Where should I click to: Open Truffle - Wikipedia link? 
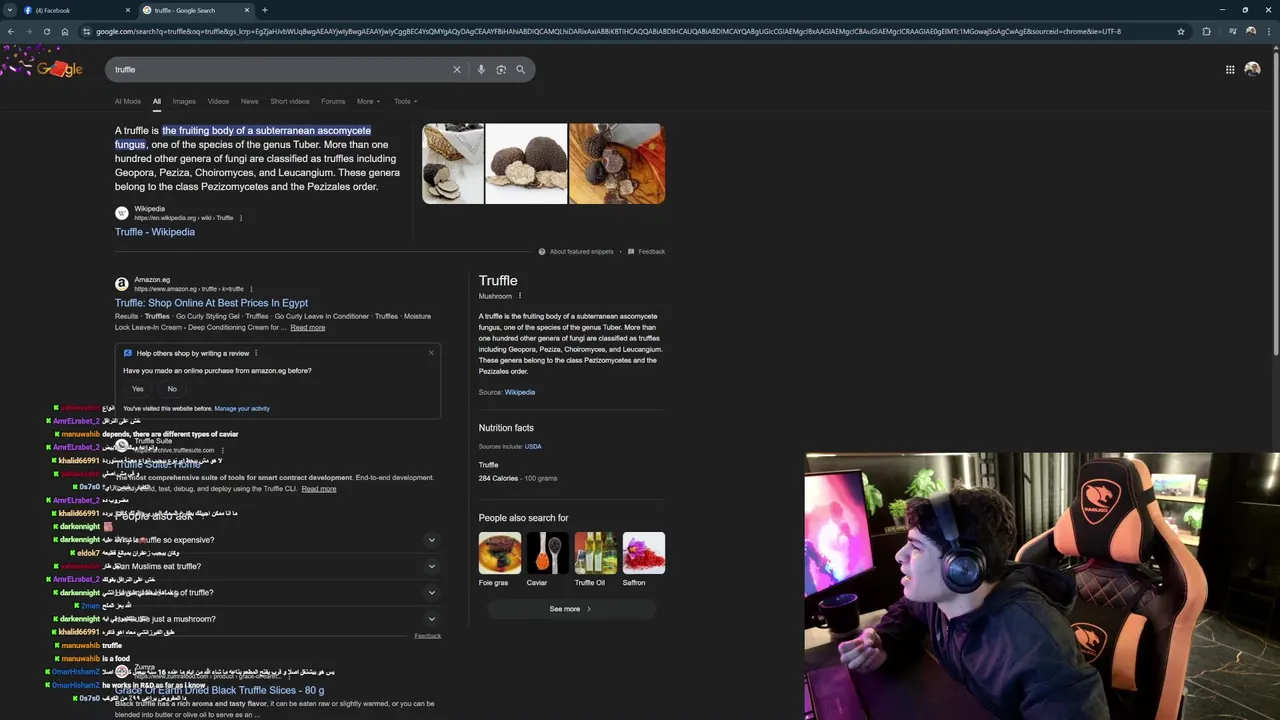pyautogui.click(x=155, y=232)
